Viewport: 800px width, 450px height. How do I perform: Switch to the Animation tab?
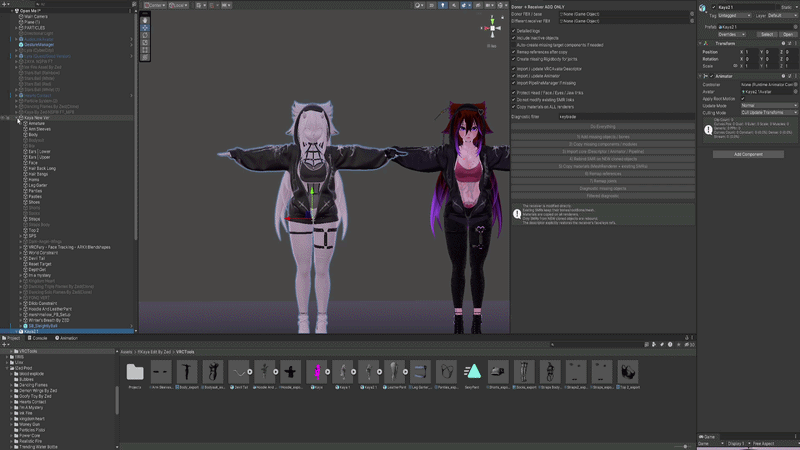point(66,338)
